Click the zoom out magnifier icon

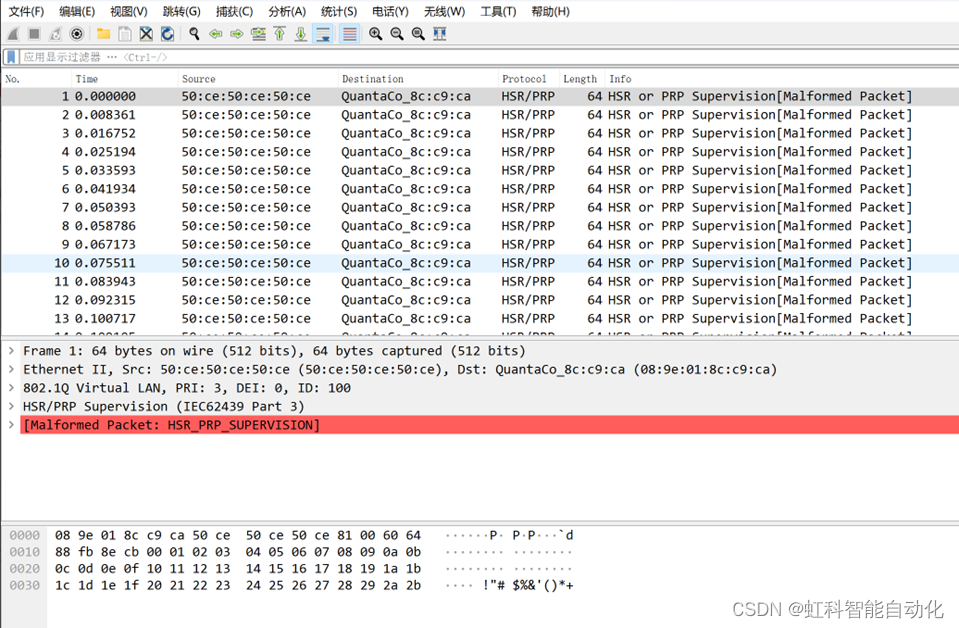(397, 34)
